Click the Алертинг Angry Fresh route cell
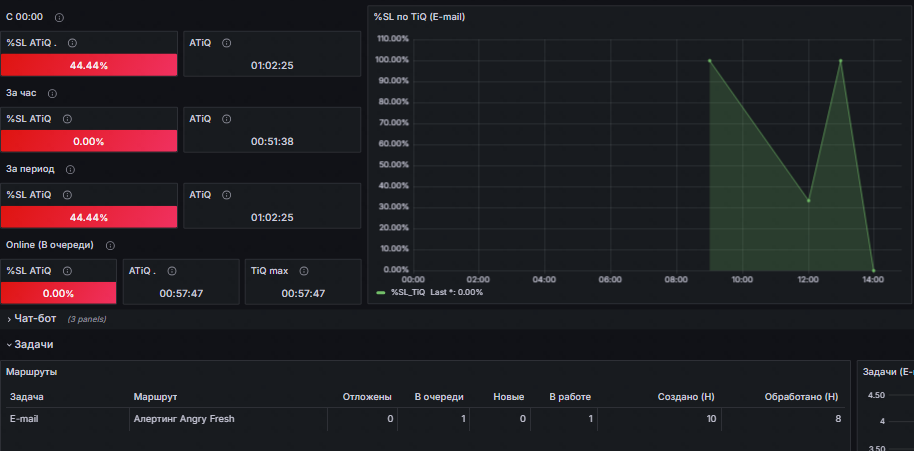 point(184,419)
